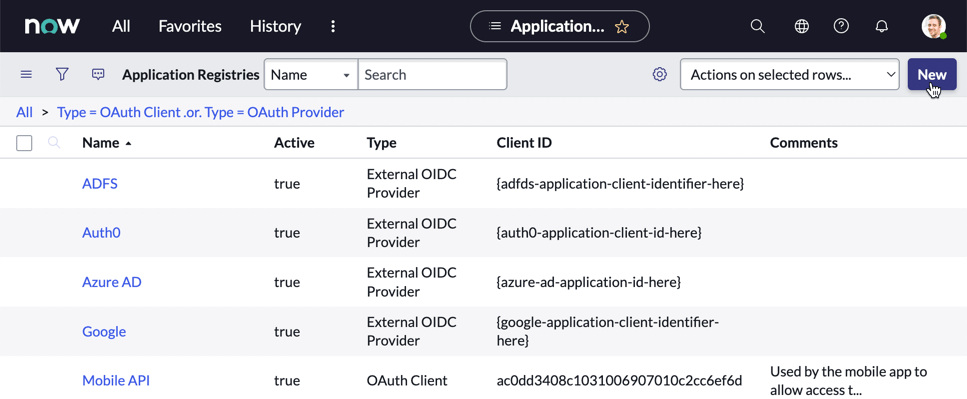Screen dimensions: 967x399
Task: Open the help question mark icon
Action: tap(841, 26)
